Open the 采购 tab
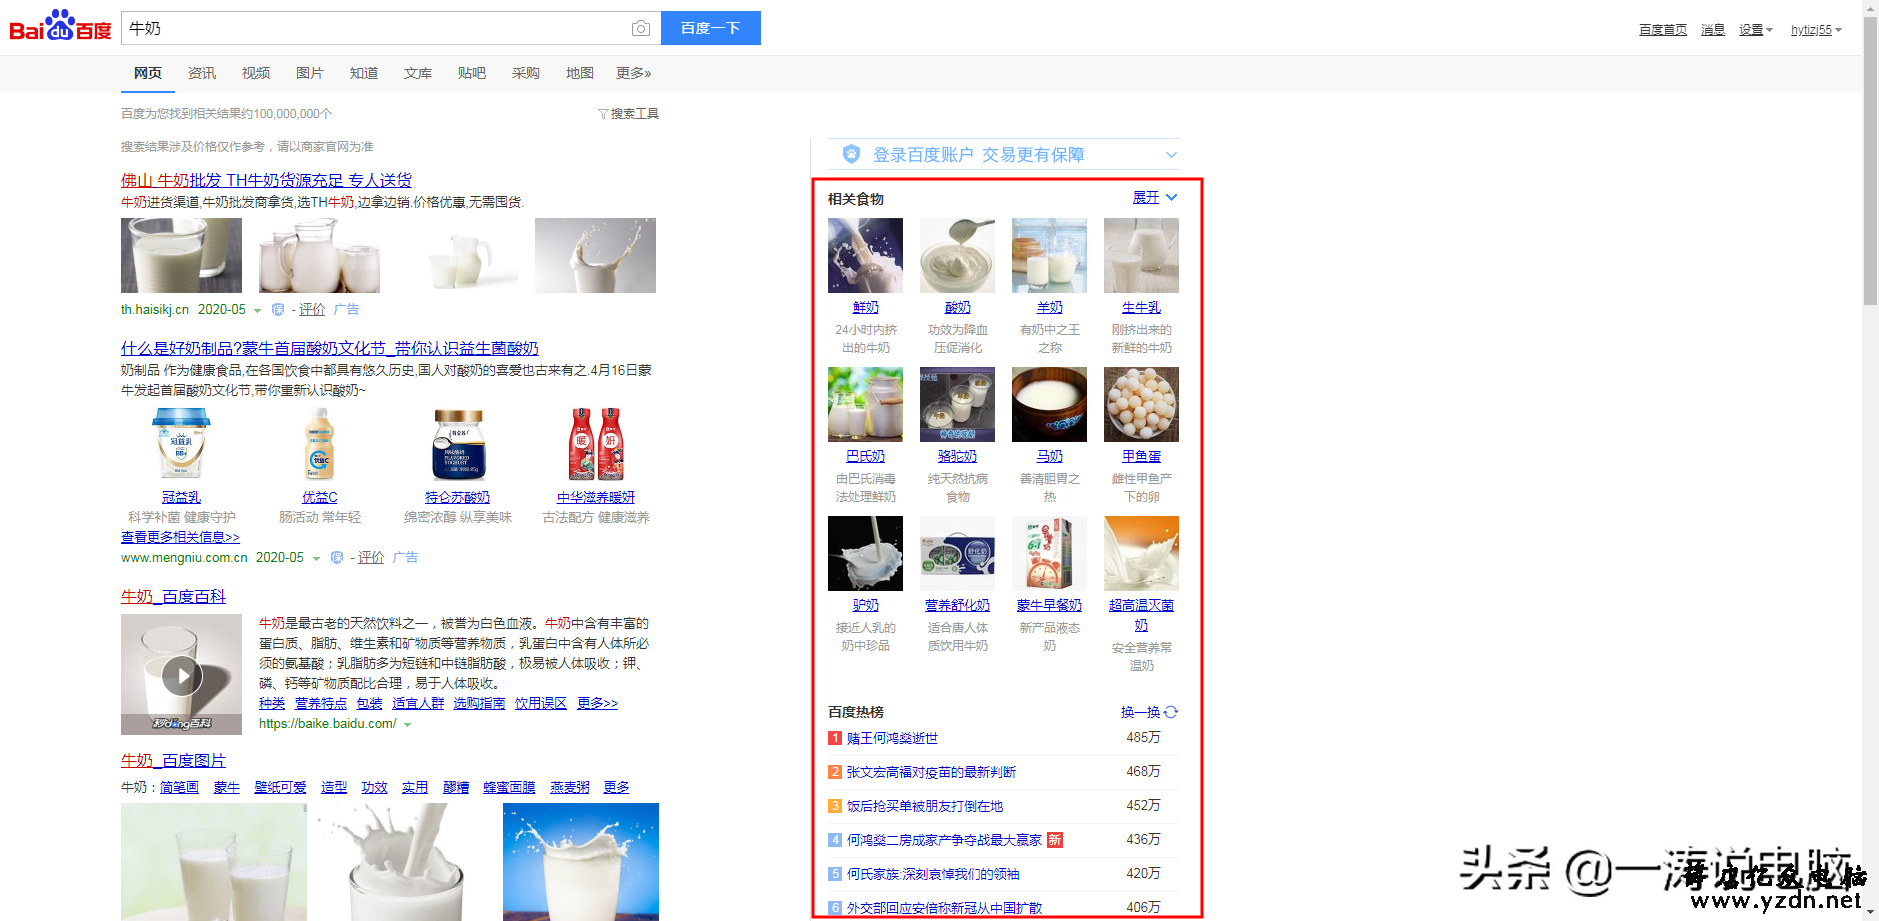The image size is (1879, 921). [526, 73]
